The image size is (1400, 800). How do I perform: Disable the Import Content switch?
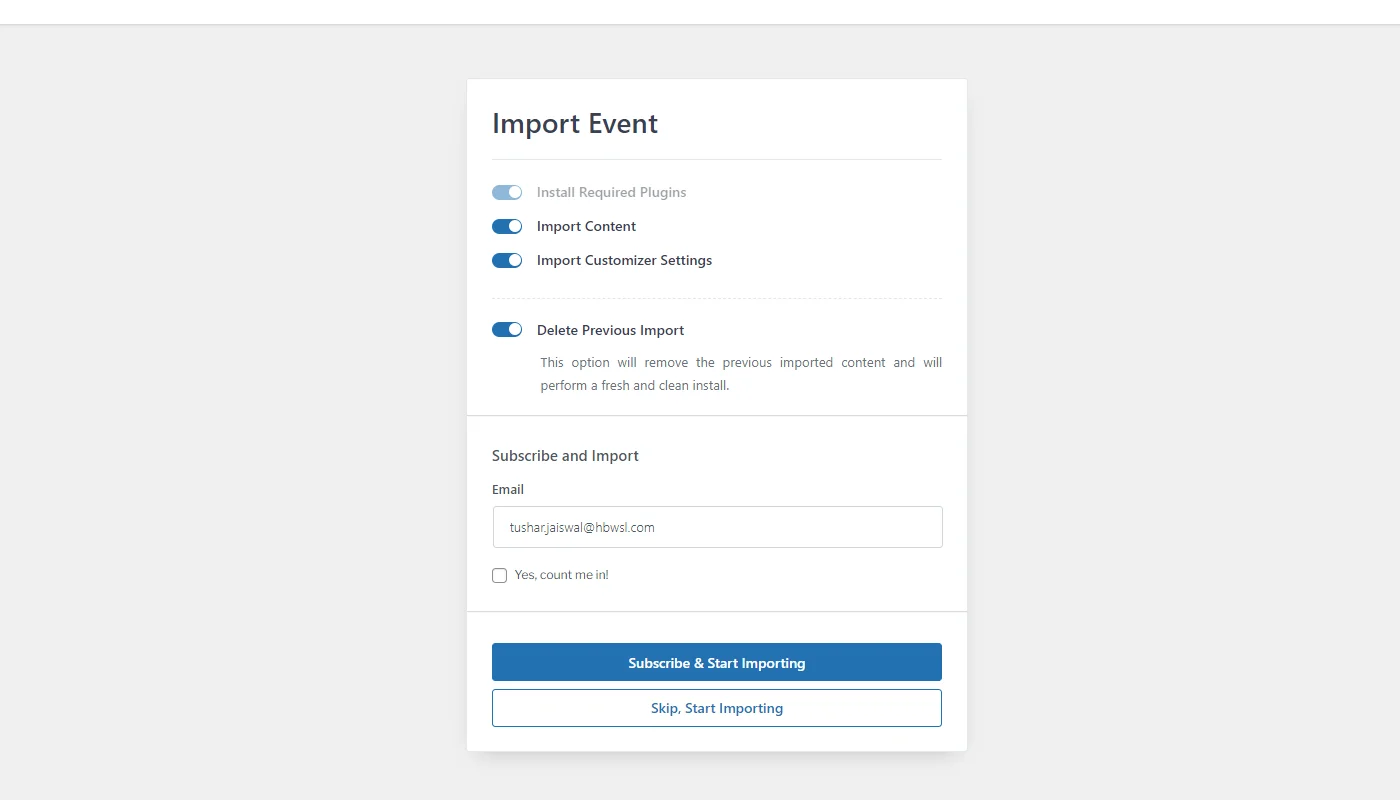pos(507,226)
